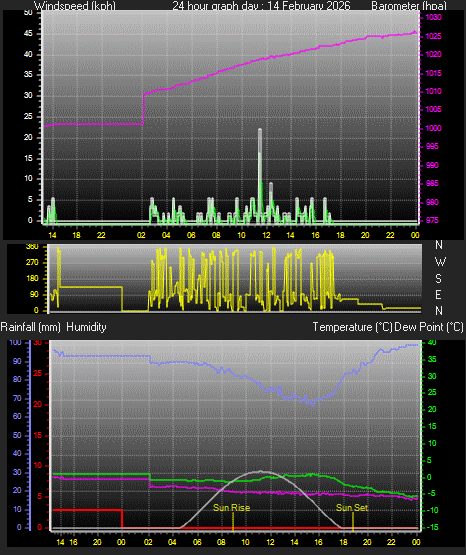Viewport: 466px width, 555px height.
Task: Click the 975 barometer axis value
Action: click(x=432, y=220)
